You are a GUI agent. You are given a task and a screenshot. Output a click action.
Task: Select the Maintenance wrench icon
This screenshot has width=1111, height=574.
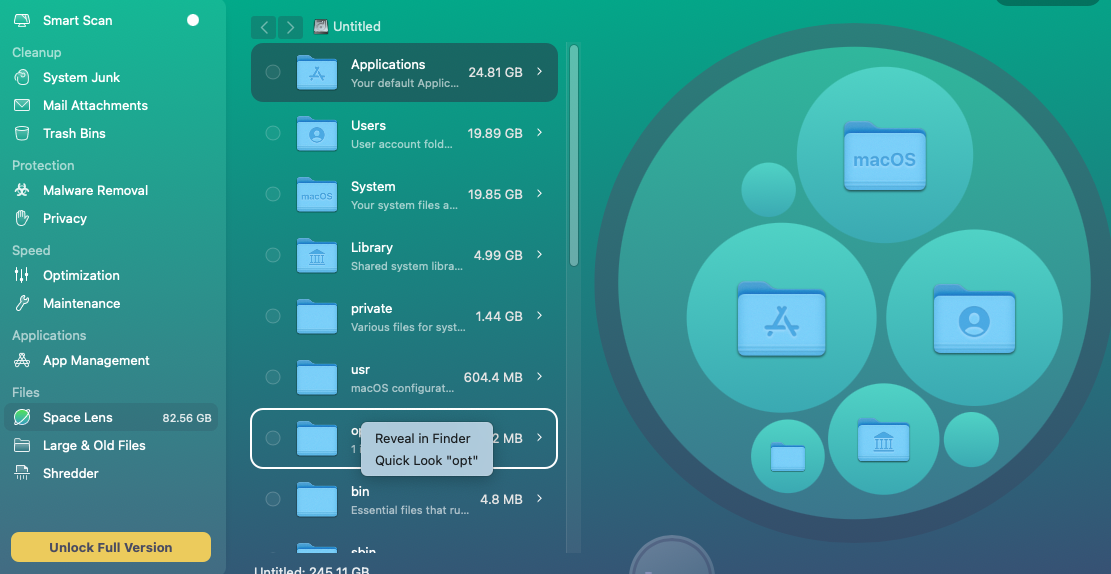(22, 303)
